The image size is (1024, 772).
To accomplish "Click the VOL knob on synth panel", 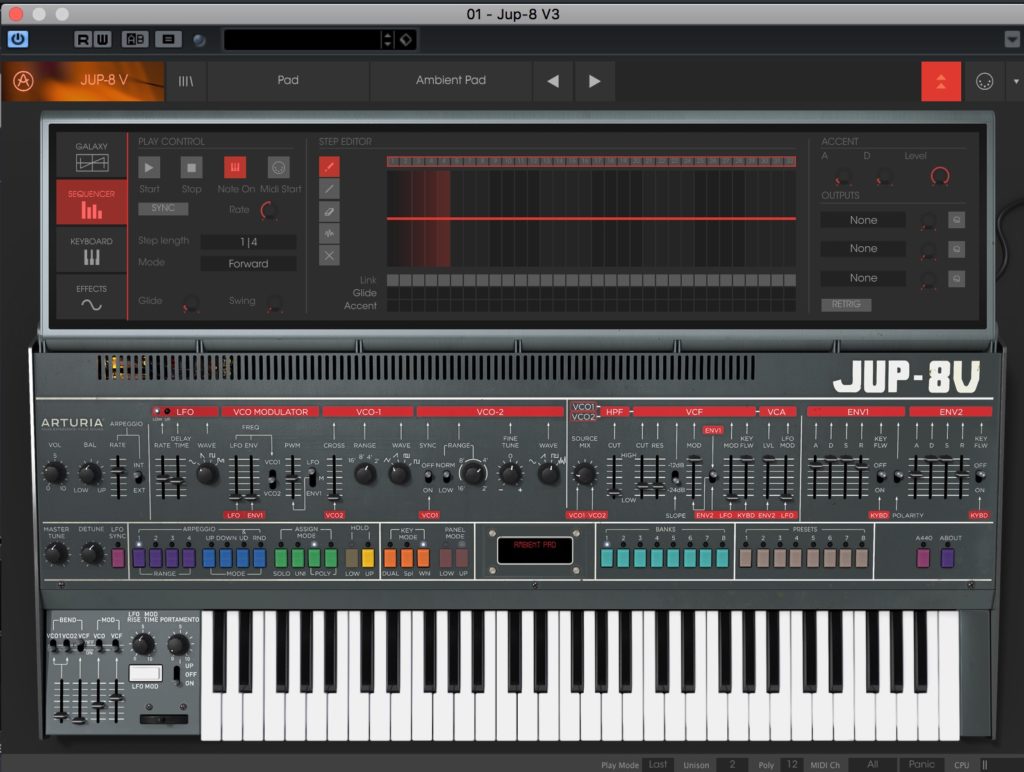I will (54, 472).
